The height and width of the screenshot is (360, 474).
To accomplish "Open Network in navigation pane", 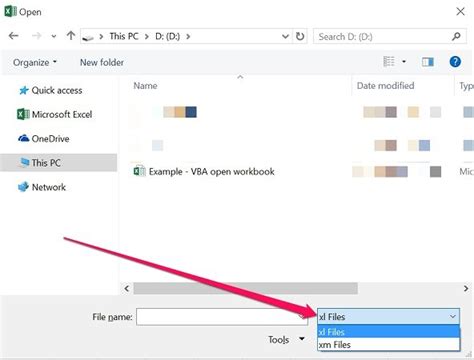I will [42, 187].
